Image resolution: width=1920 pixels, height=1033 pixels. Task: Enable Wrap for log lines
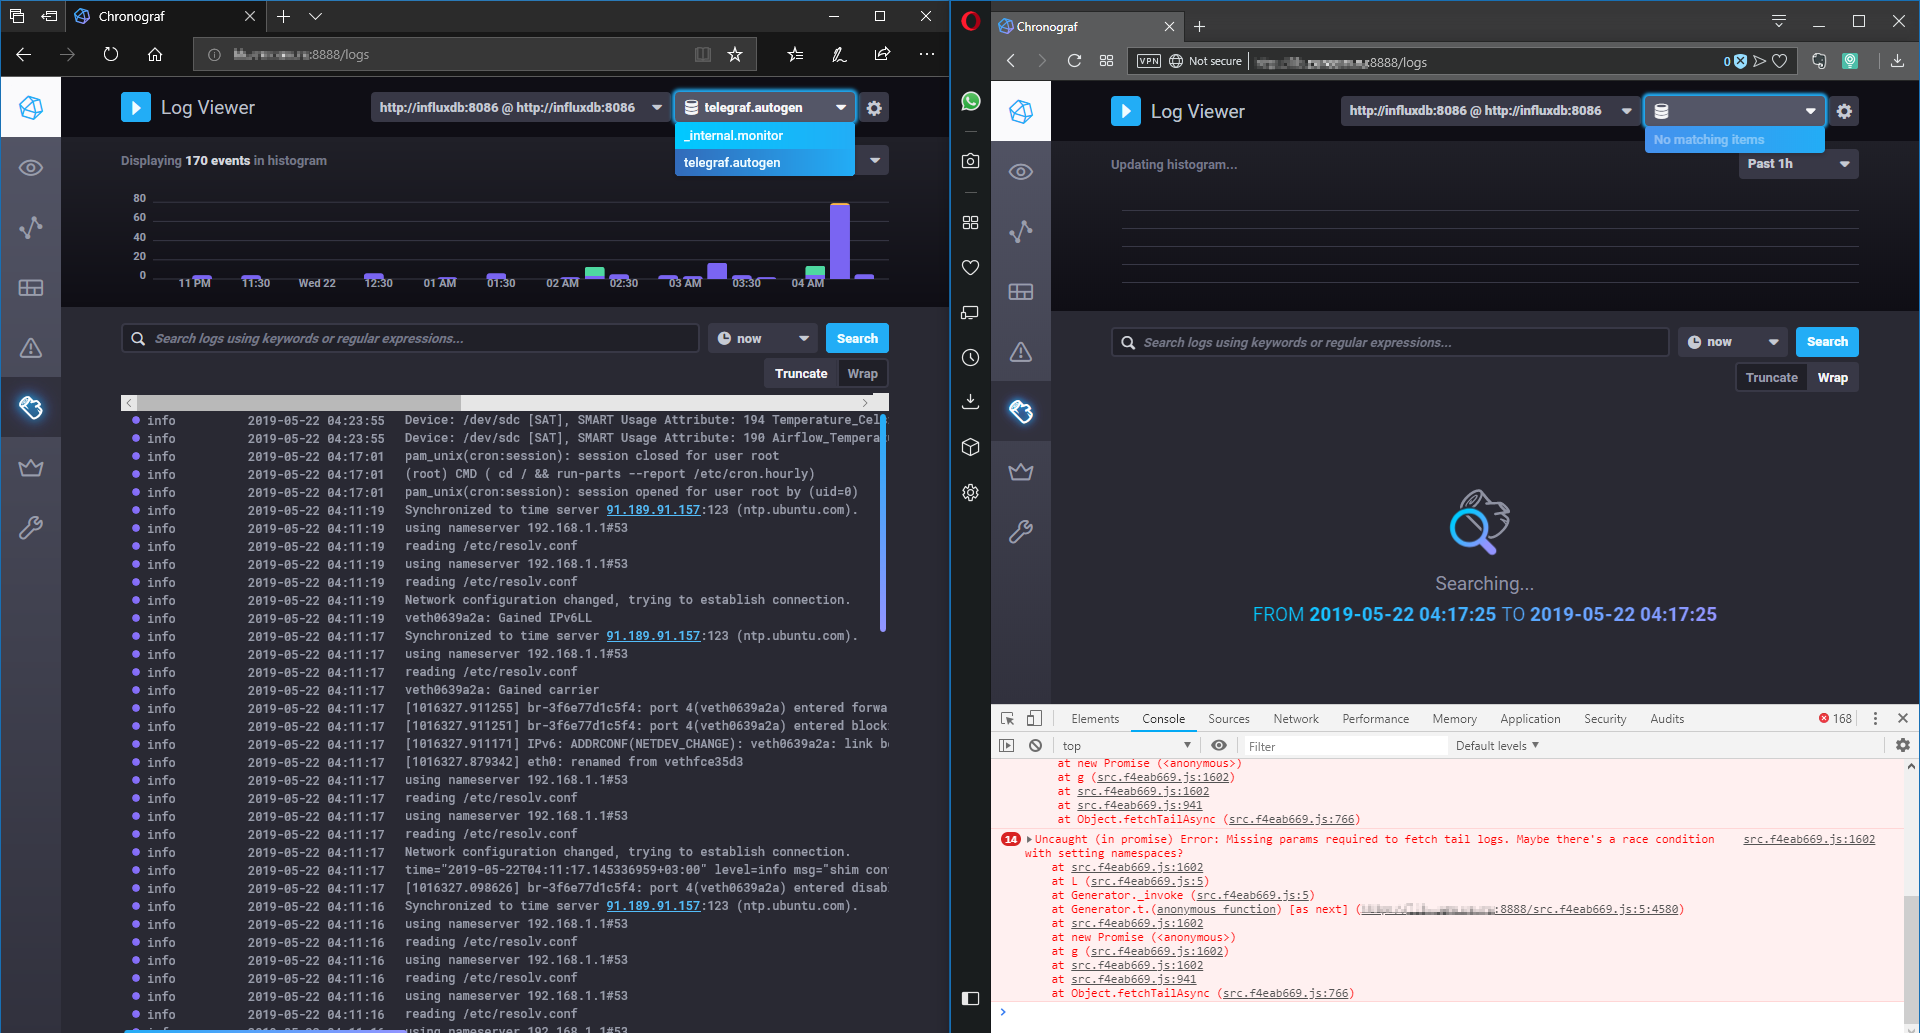862,373
